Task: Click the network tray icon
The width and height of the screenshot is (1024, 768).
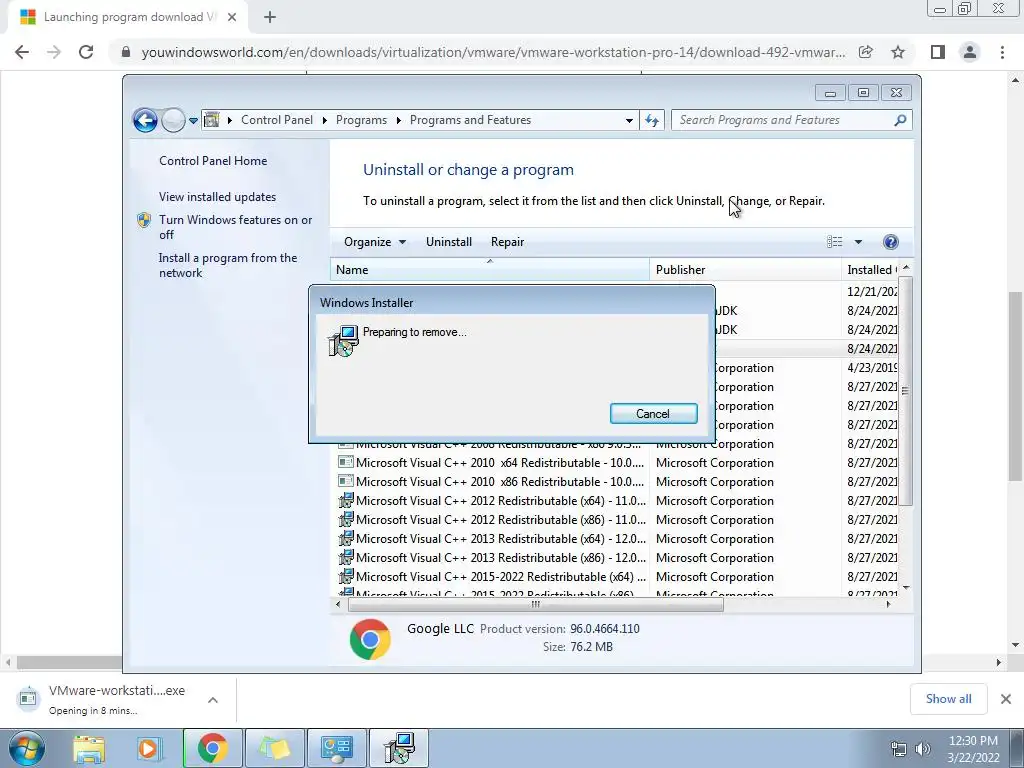Action: pos(899,749)
